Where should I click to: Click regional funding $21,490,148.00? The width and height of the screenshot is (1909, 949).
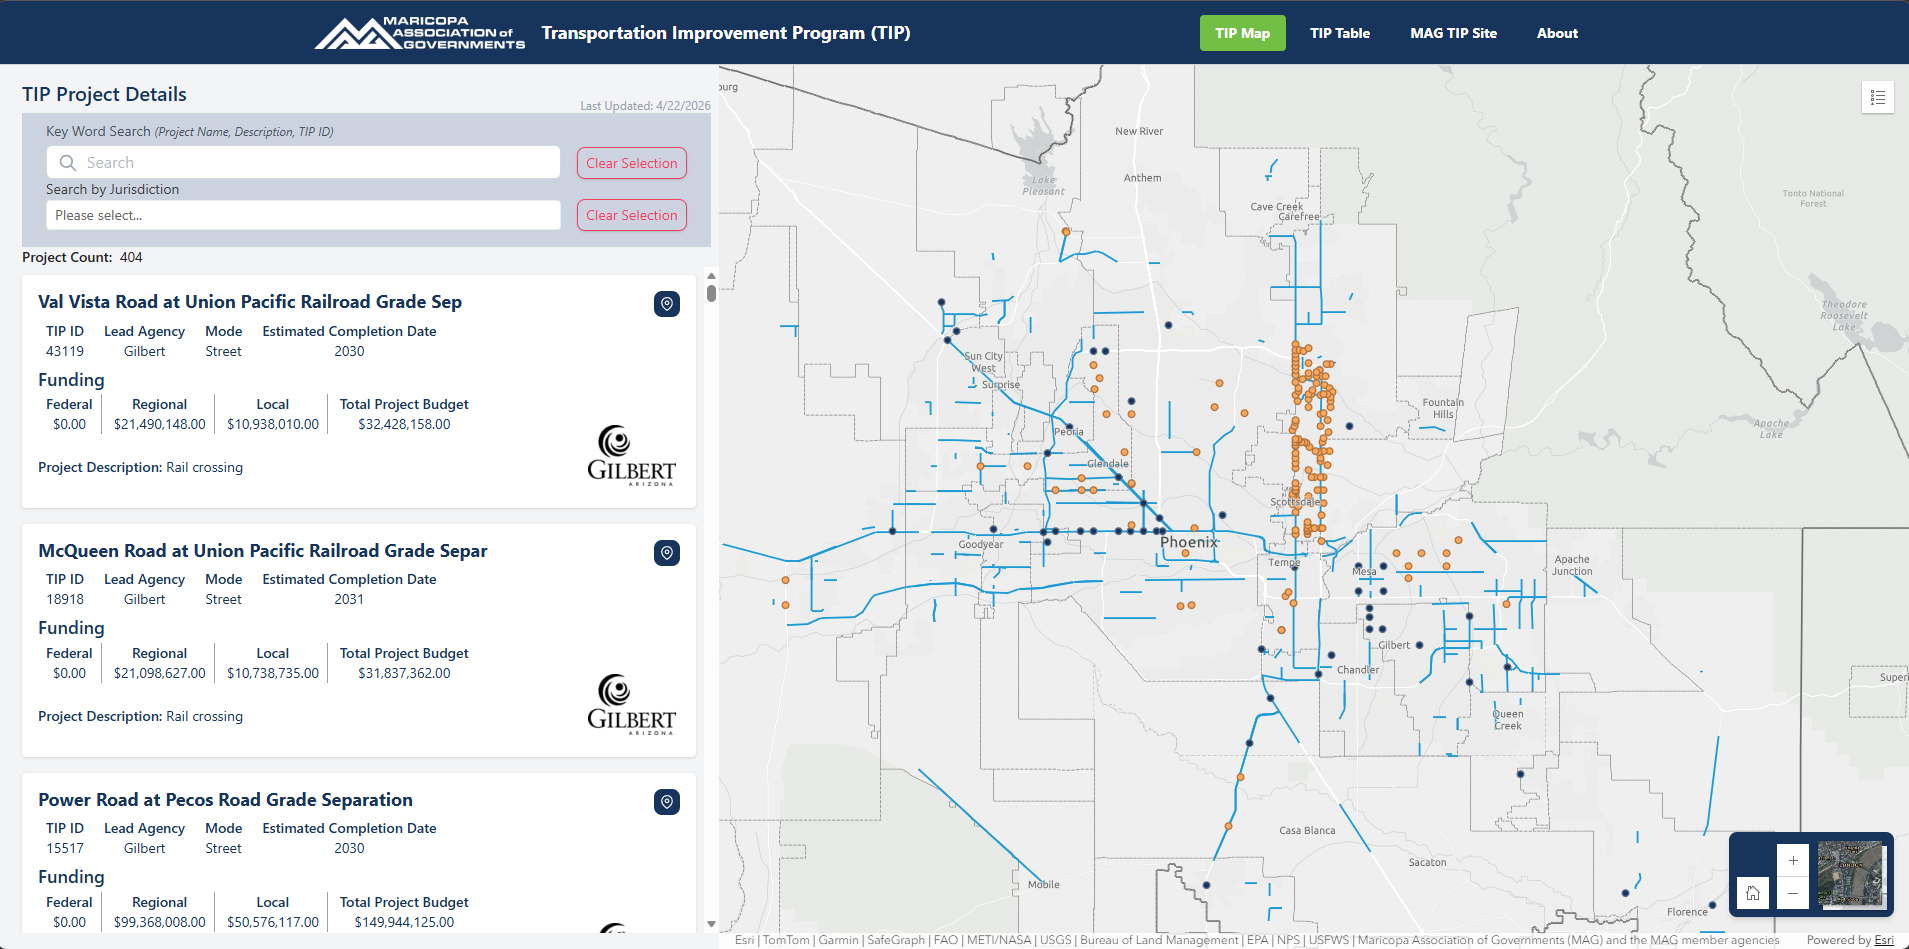point(160,424)
